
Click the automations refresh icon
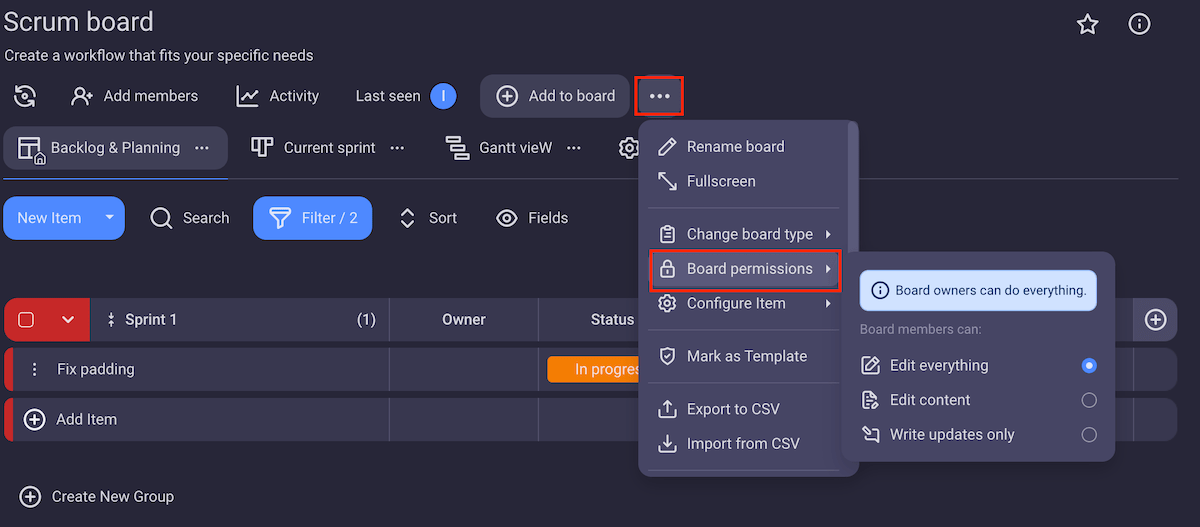[x=25, y=96]
